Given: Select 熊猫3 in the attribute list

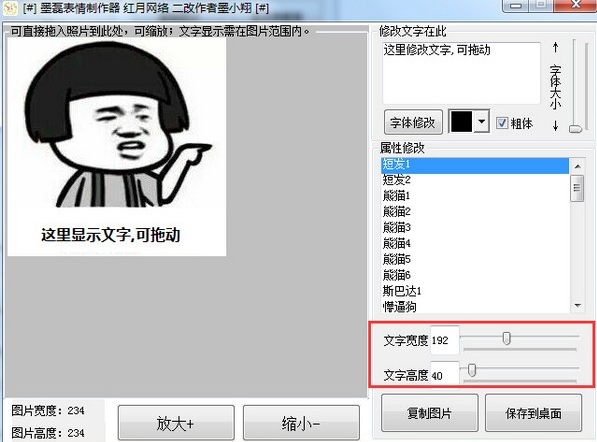Looking at the screenshot, I should [x=475, y=228].
